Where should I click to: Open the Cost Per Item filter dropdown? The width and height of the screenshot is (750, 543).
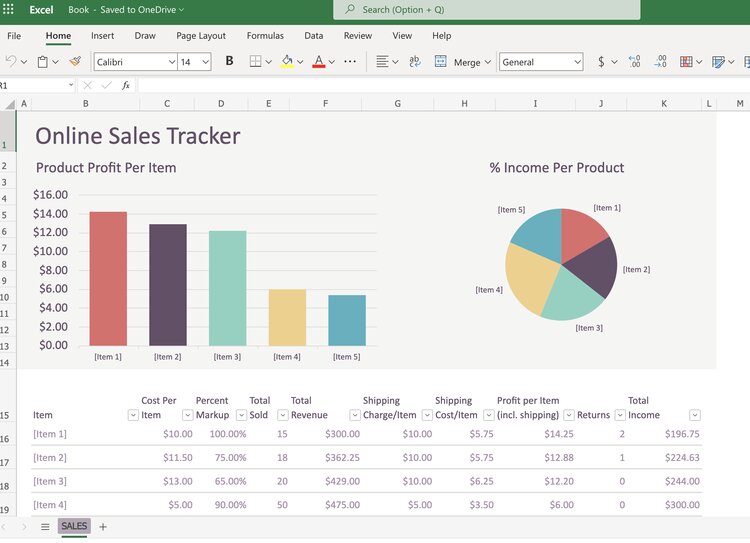[x=188, y=415]
